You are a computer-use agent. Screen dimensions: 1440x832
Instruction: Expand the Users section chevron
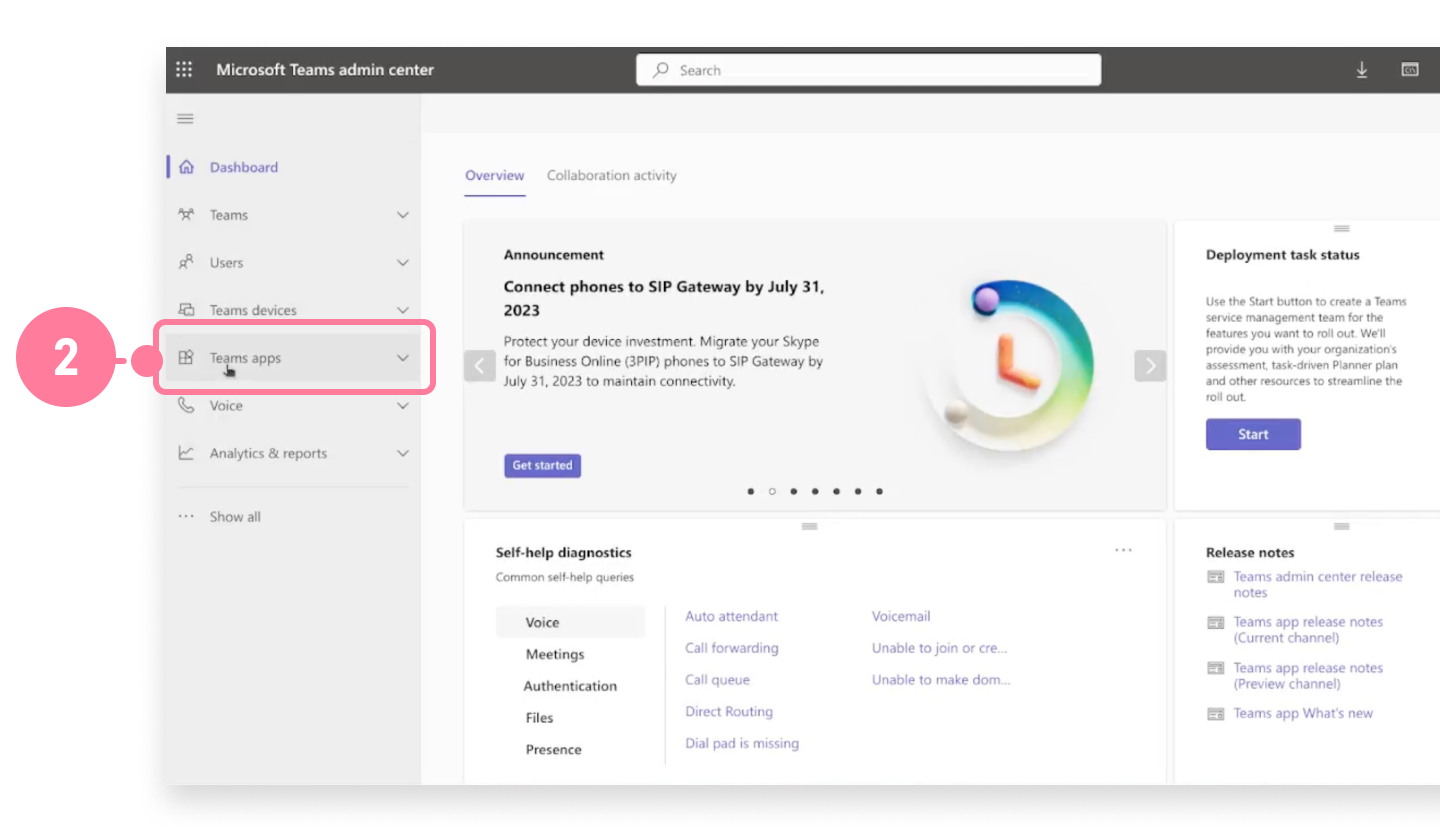point(403,263)
